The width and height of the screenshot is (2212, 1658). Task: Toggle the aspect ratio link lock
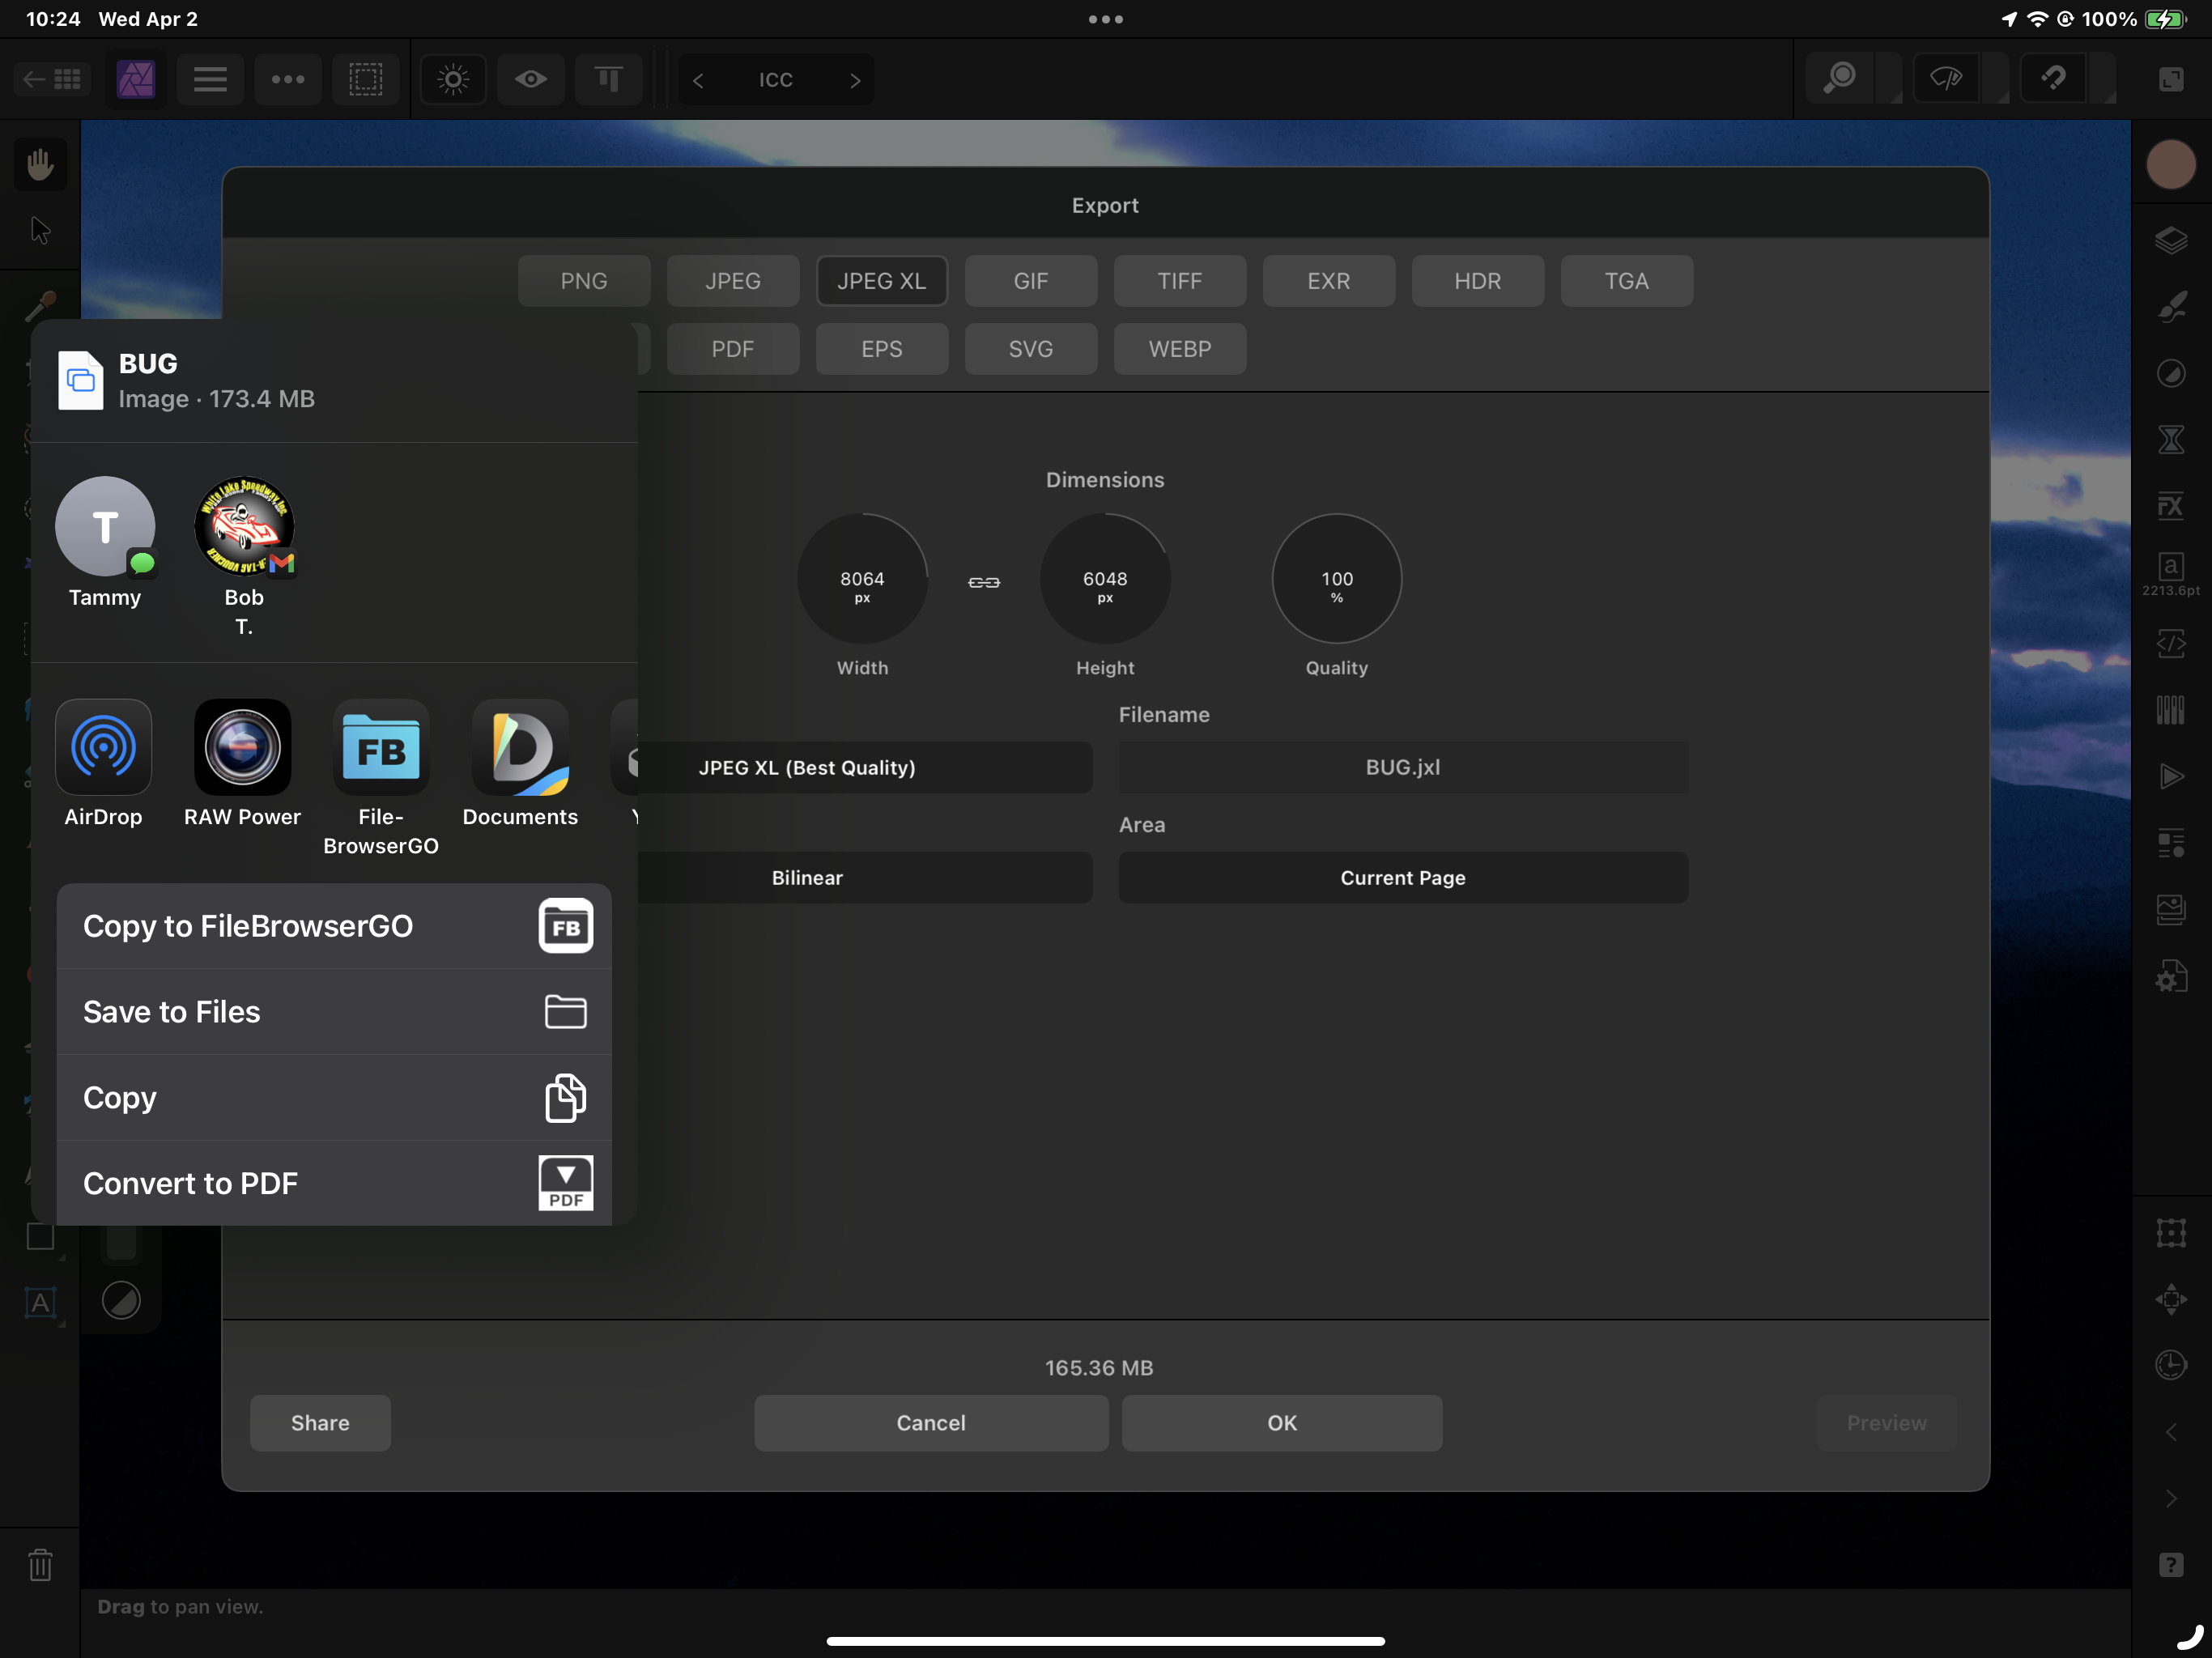(x=984, y=582)
